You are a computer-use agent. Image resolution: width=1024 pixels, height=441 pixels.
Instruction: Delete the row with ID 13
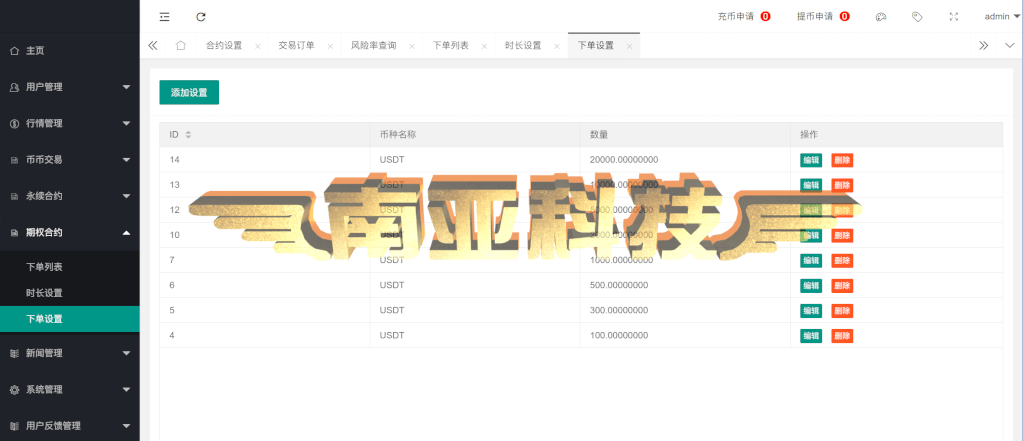pyautogui.click(x=842, y=185)
